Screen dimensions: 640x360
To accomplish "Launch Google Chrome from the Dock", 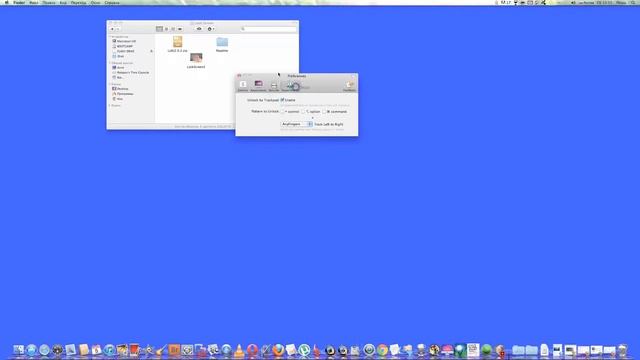I will 382,350.
